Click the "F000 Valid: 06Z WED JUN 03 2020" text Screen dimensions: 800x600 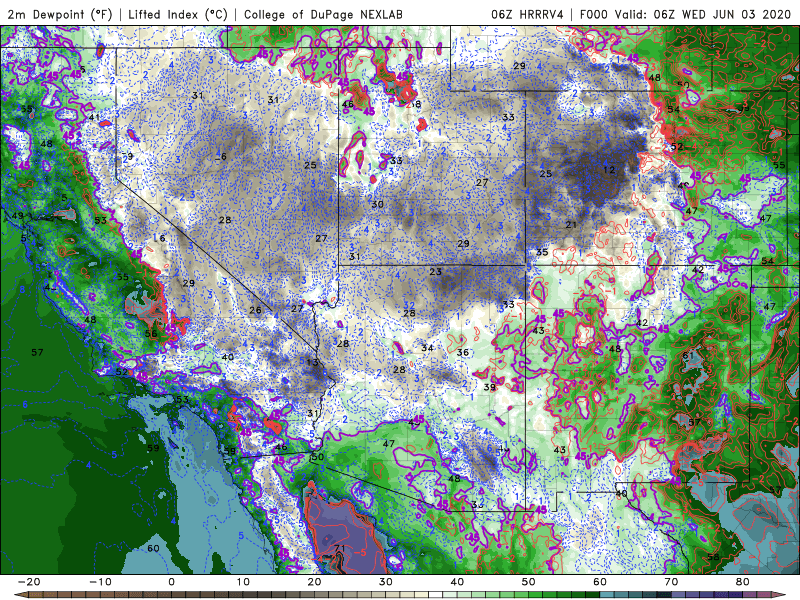pyautogui.click(x=688, y=15)
